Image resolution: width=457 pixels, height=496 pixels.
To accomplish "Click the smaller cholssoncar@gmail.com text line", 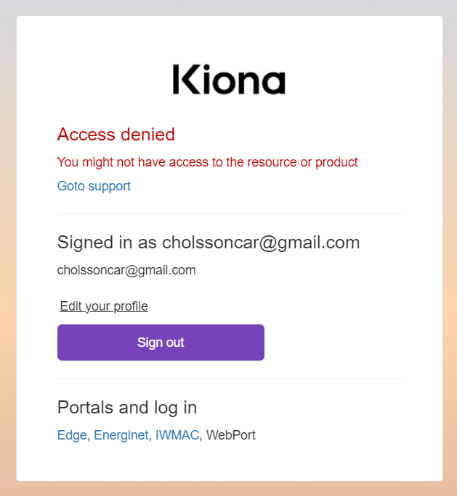I will tap(126, 270).
